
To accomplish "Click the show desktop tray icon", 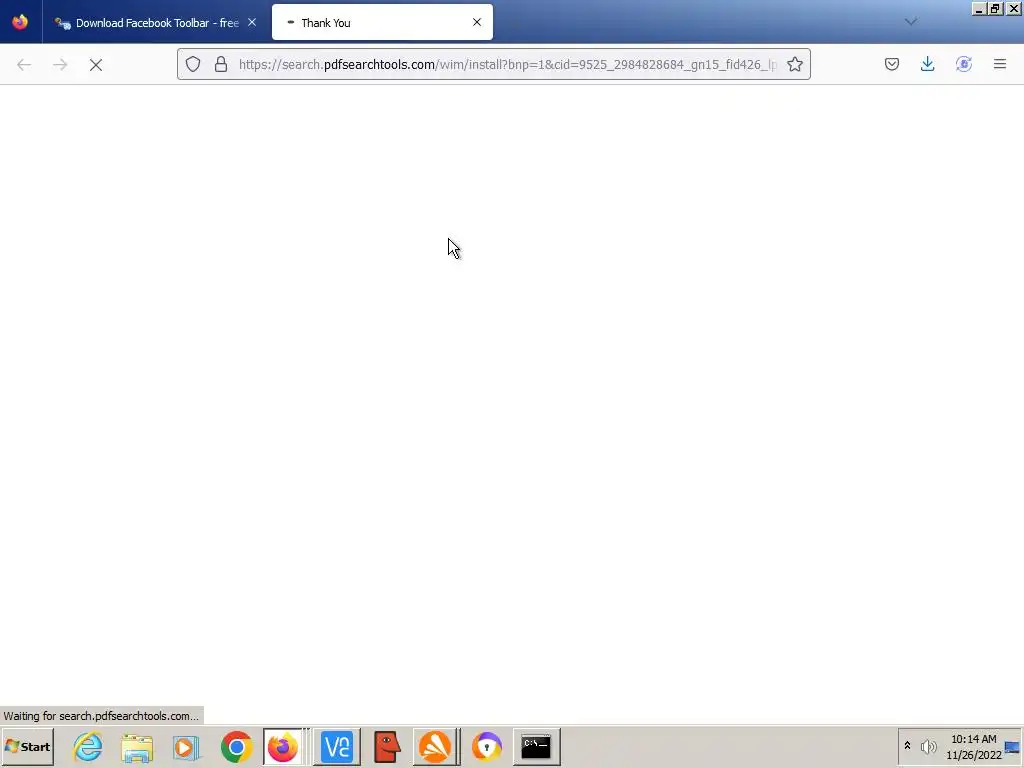I will point(1012,746).
